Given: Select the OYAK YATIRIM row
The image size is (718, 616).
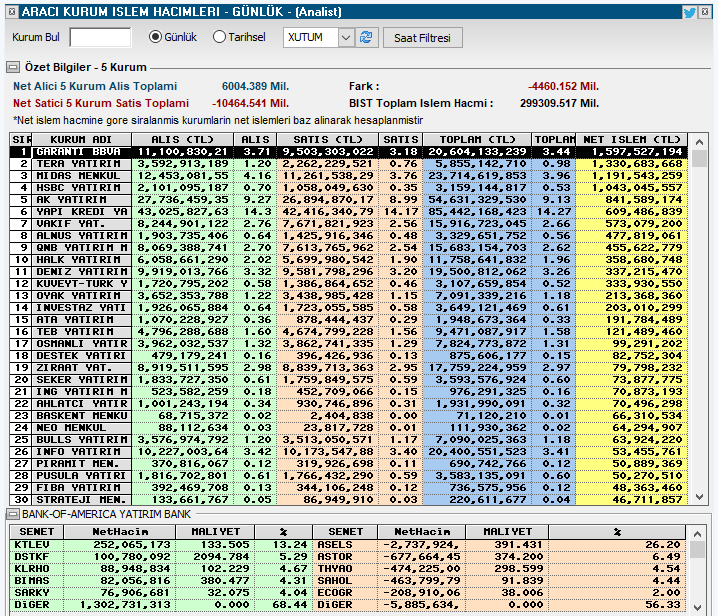Looking at the screenshot, I should (348, 295).
